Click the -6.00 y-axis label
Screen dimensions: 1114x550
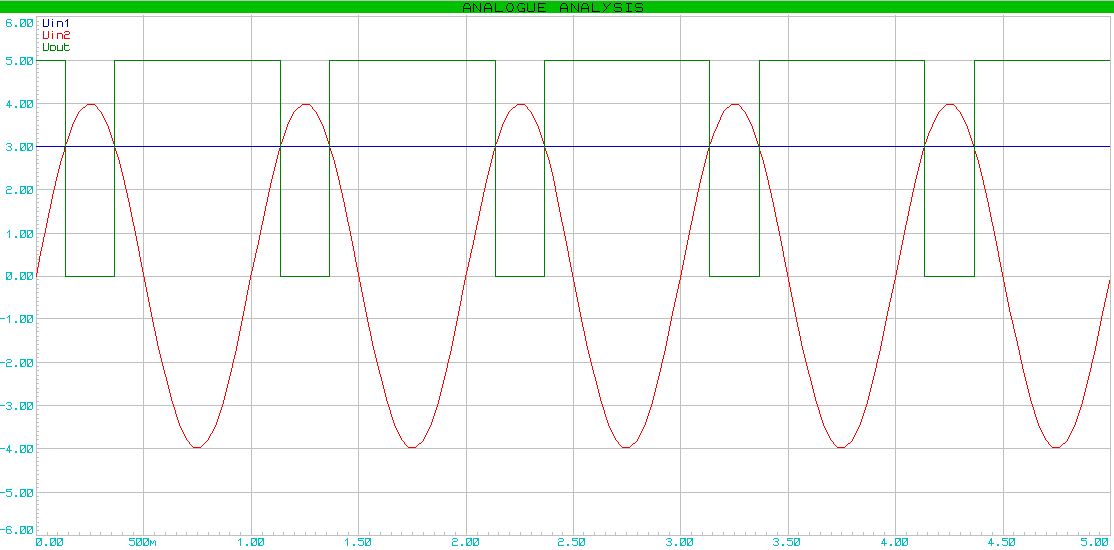(17, 530)
